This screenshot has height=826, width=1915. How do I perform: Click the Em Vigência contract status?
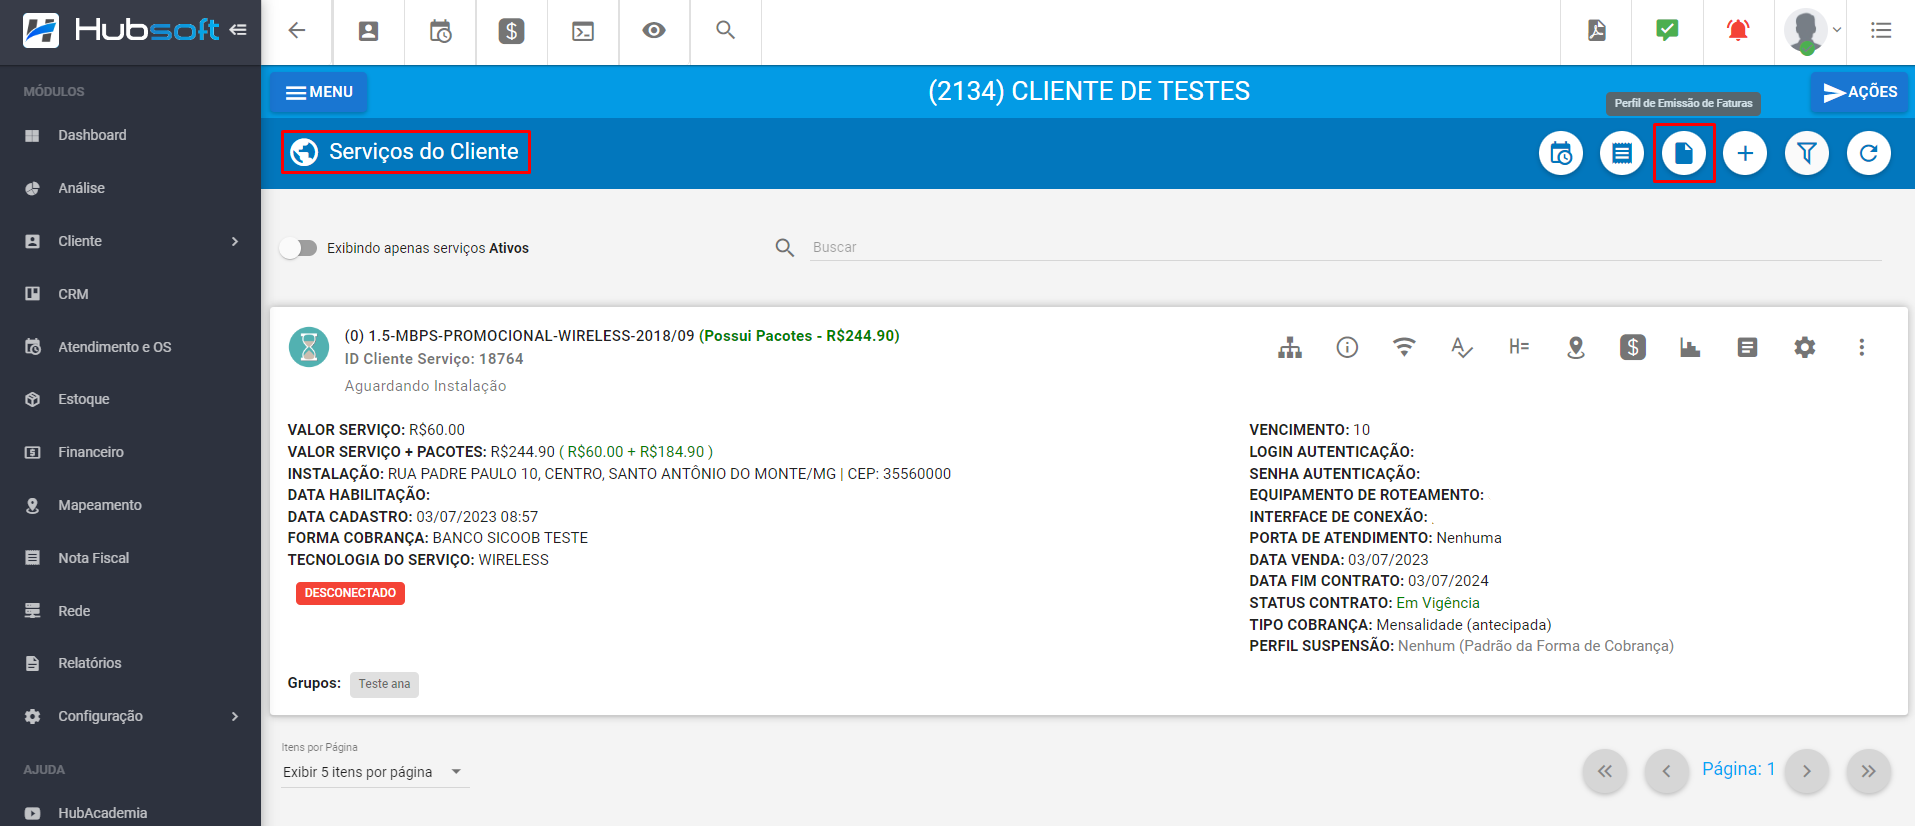point(1438,603)
